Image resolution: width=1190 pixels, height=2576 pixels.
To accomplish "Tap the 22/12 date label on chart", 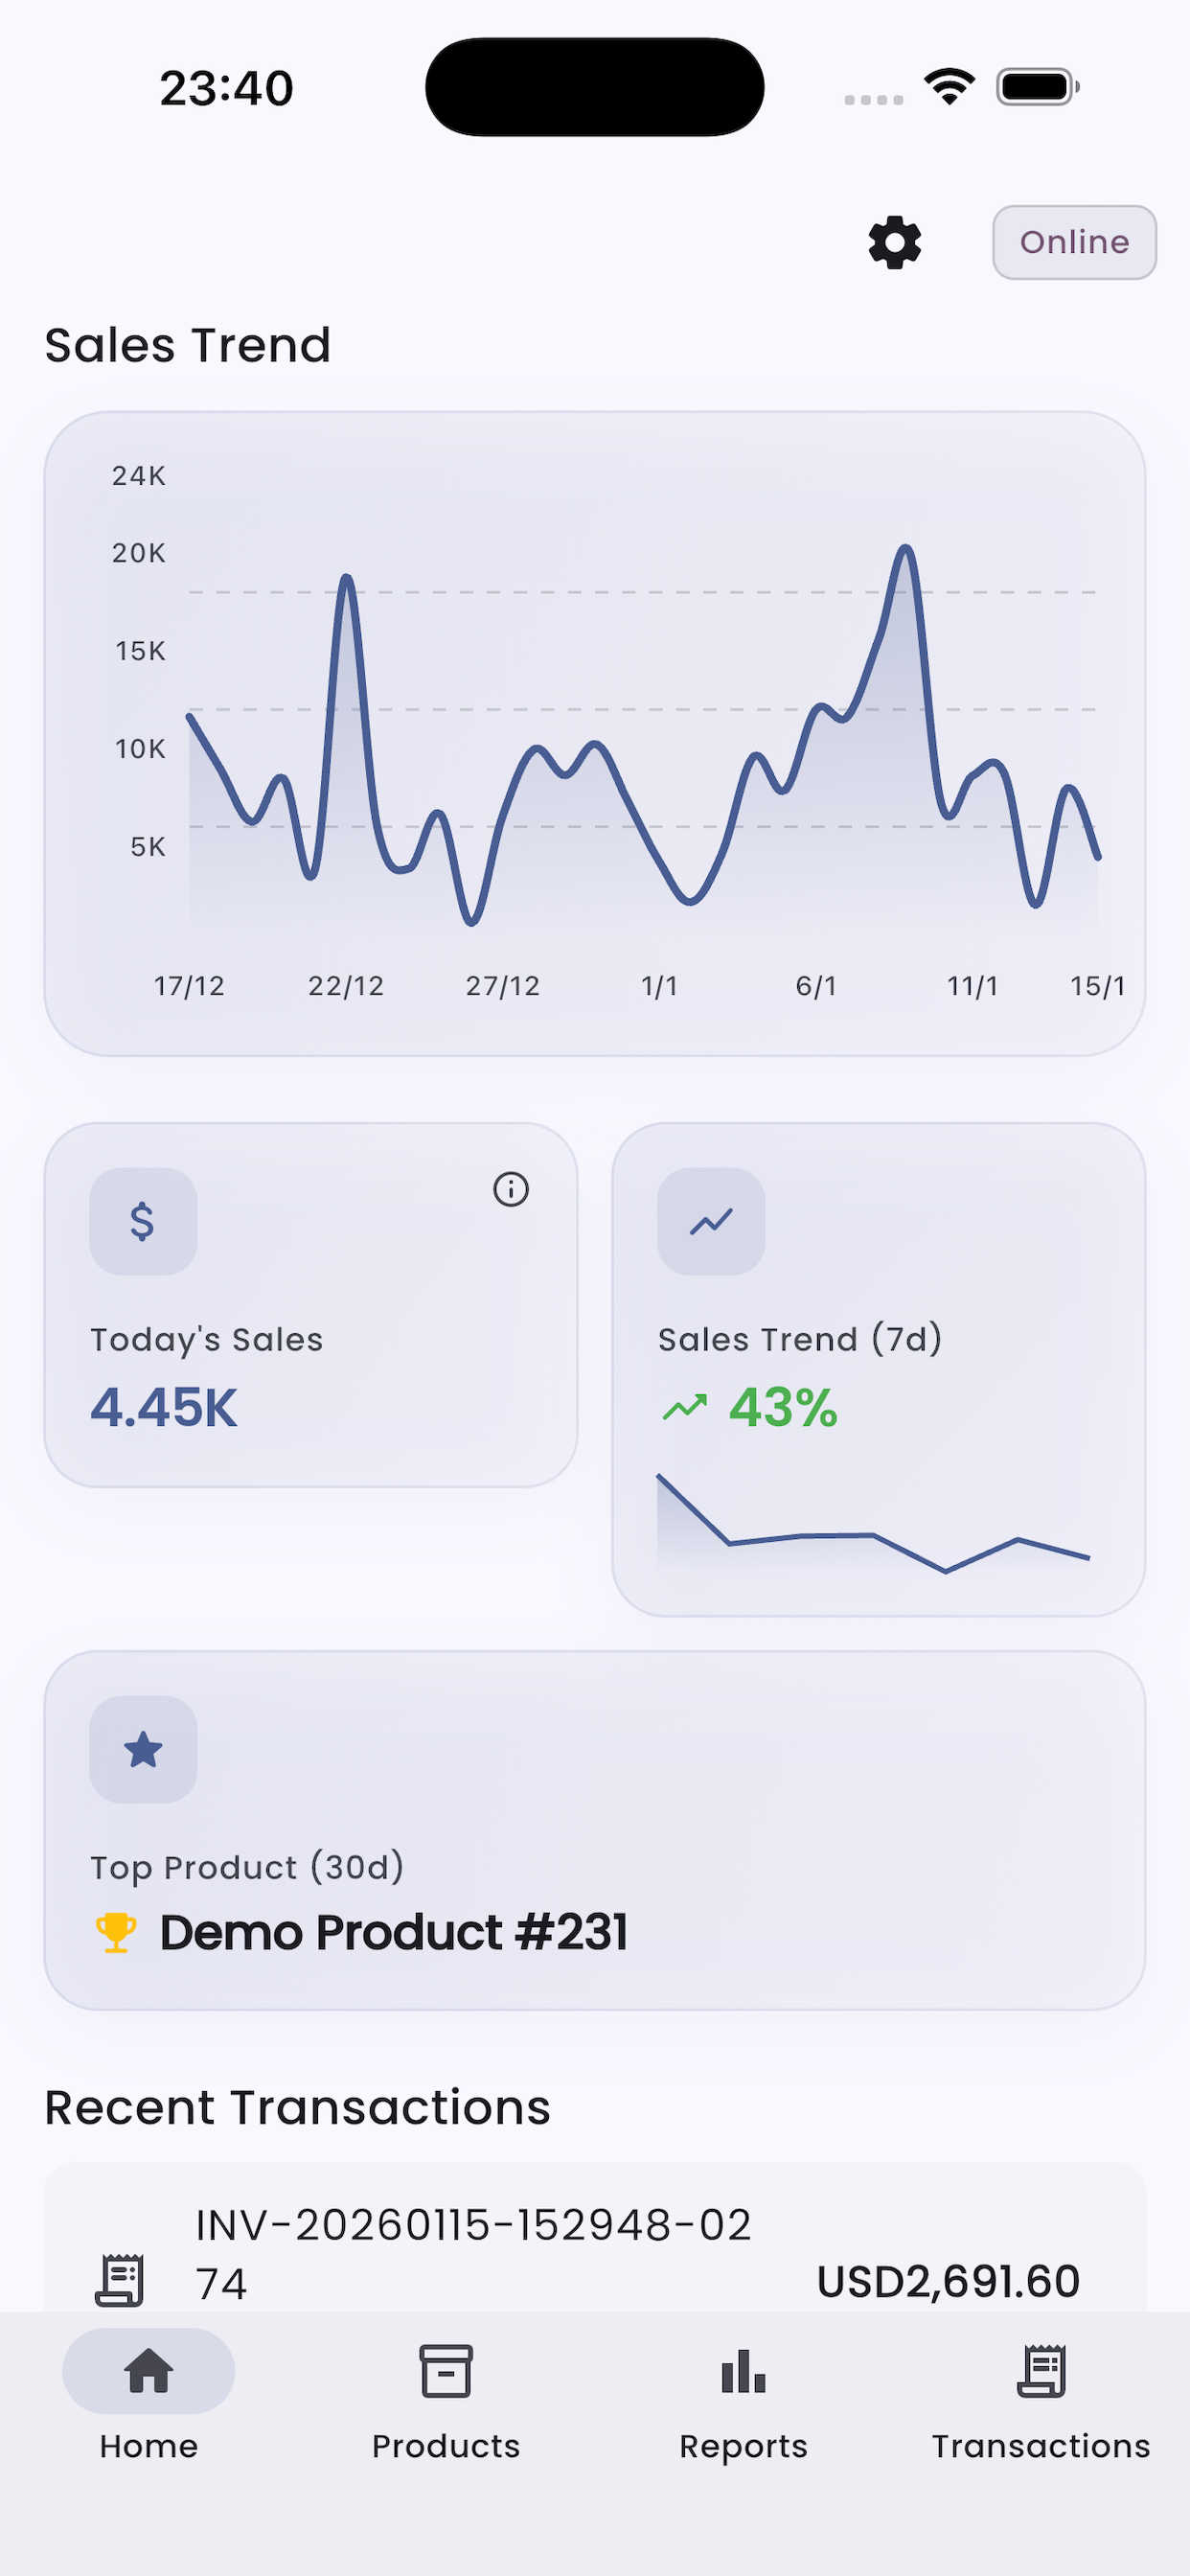I will [346, 986].
